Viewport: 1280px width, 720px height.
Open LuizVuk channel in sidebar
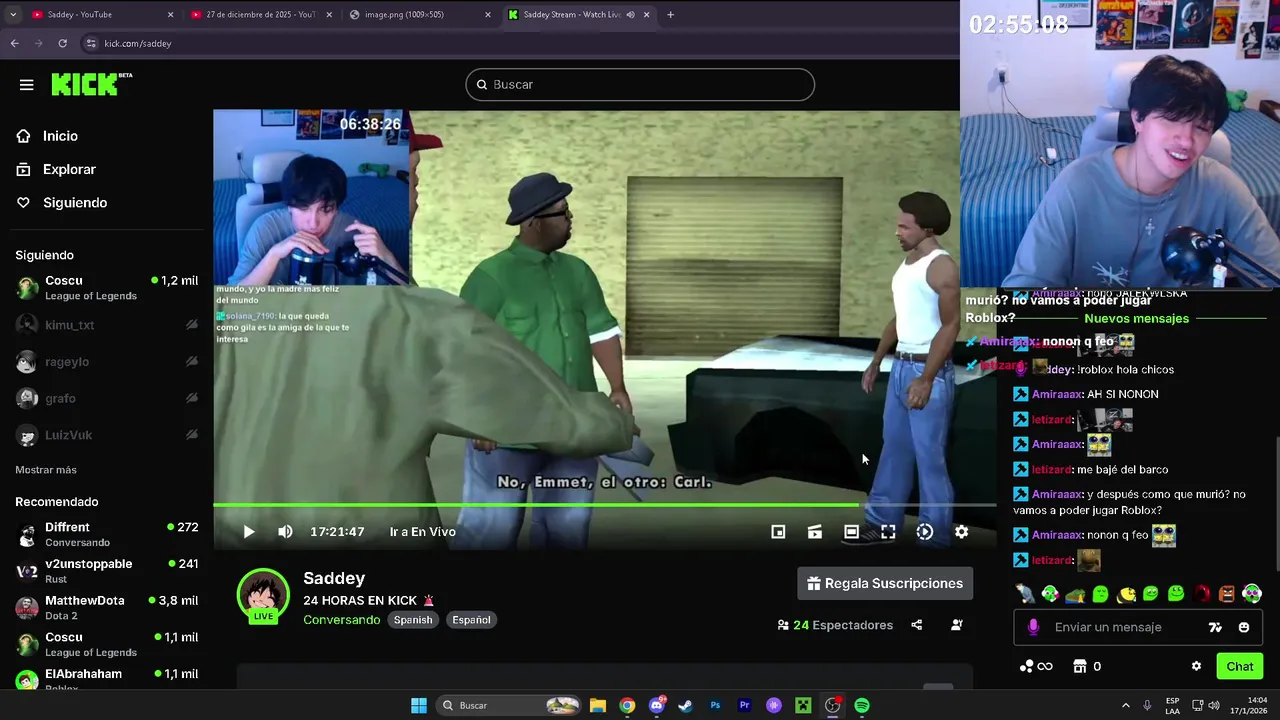(107, 435)
